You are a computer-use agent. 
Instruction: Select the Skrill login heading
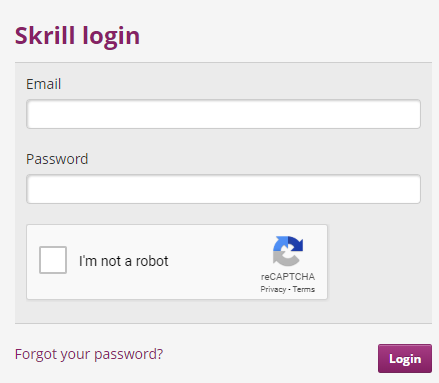point(77,36)
